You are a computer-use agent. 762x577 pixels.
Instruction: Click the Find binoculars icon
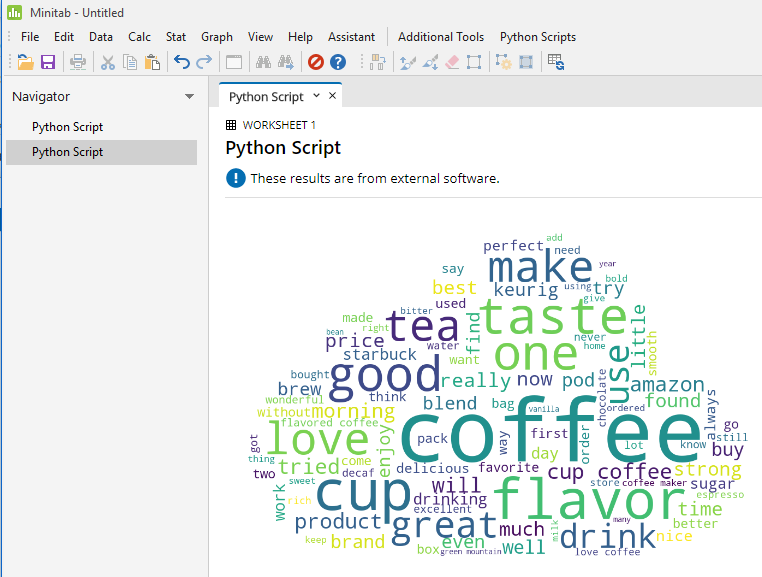click(263, 62)
